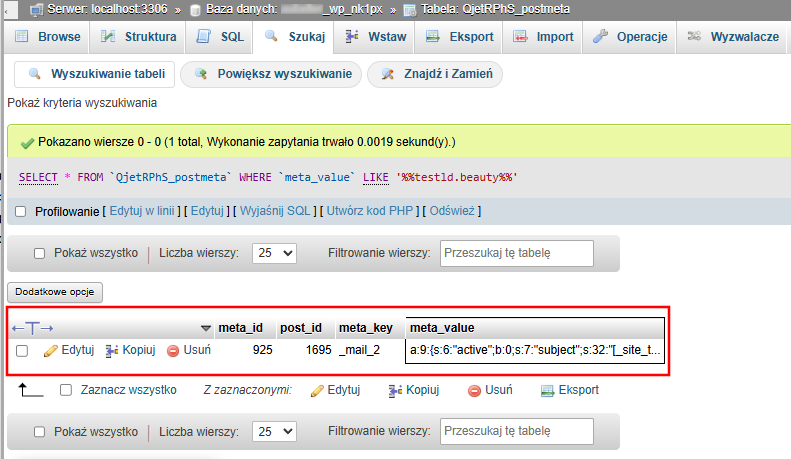
Task: Click the full texts toggle arrows icon
Action: [32, 328]
